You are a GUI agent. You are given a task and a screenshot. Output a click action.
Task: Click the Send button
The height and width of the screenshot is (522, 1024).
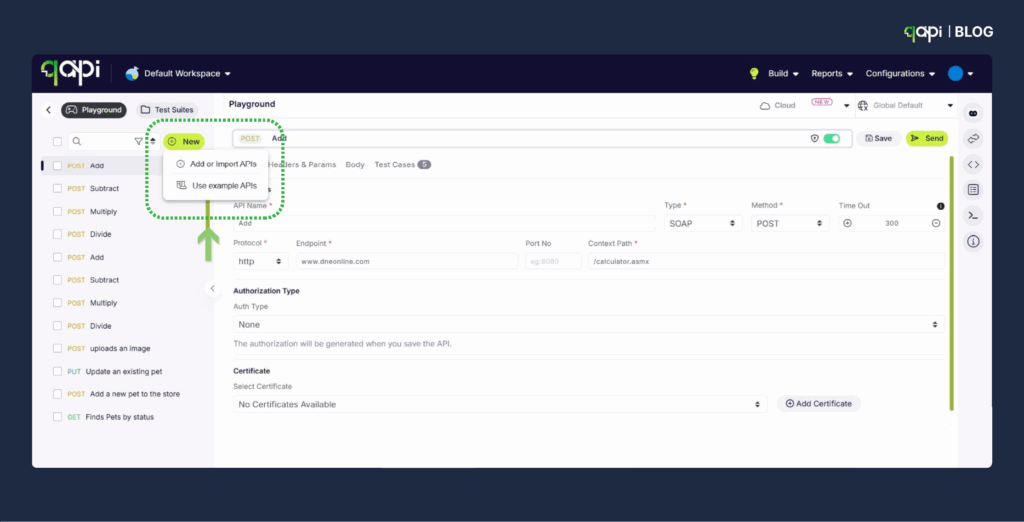click(927, 139)
